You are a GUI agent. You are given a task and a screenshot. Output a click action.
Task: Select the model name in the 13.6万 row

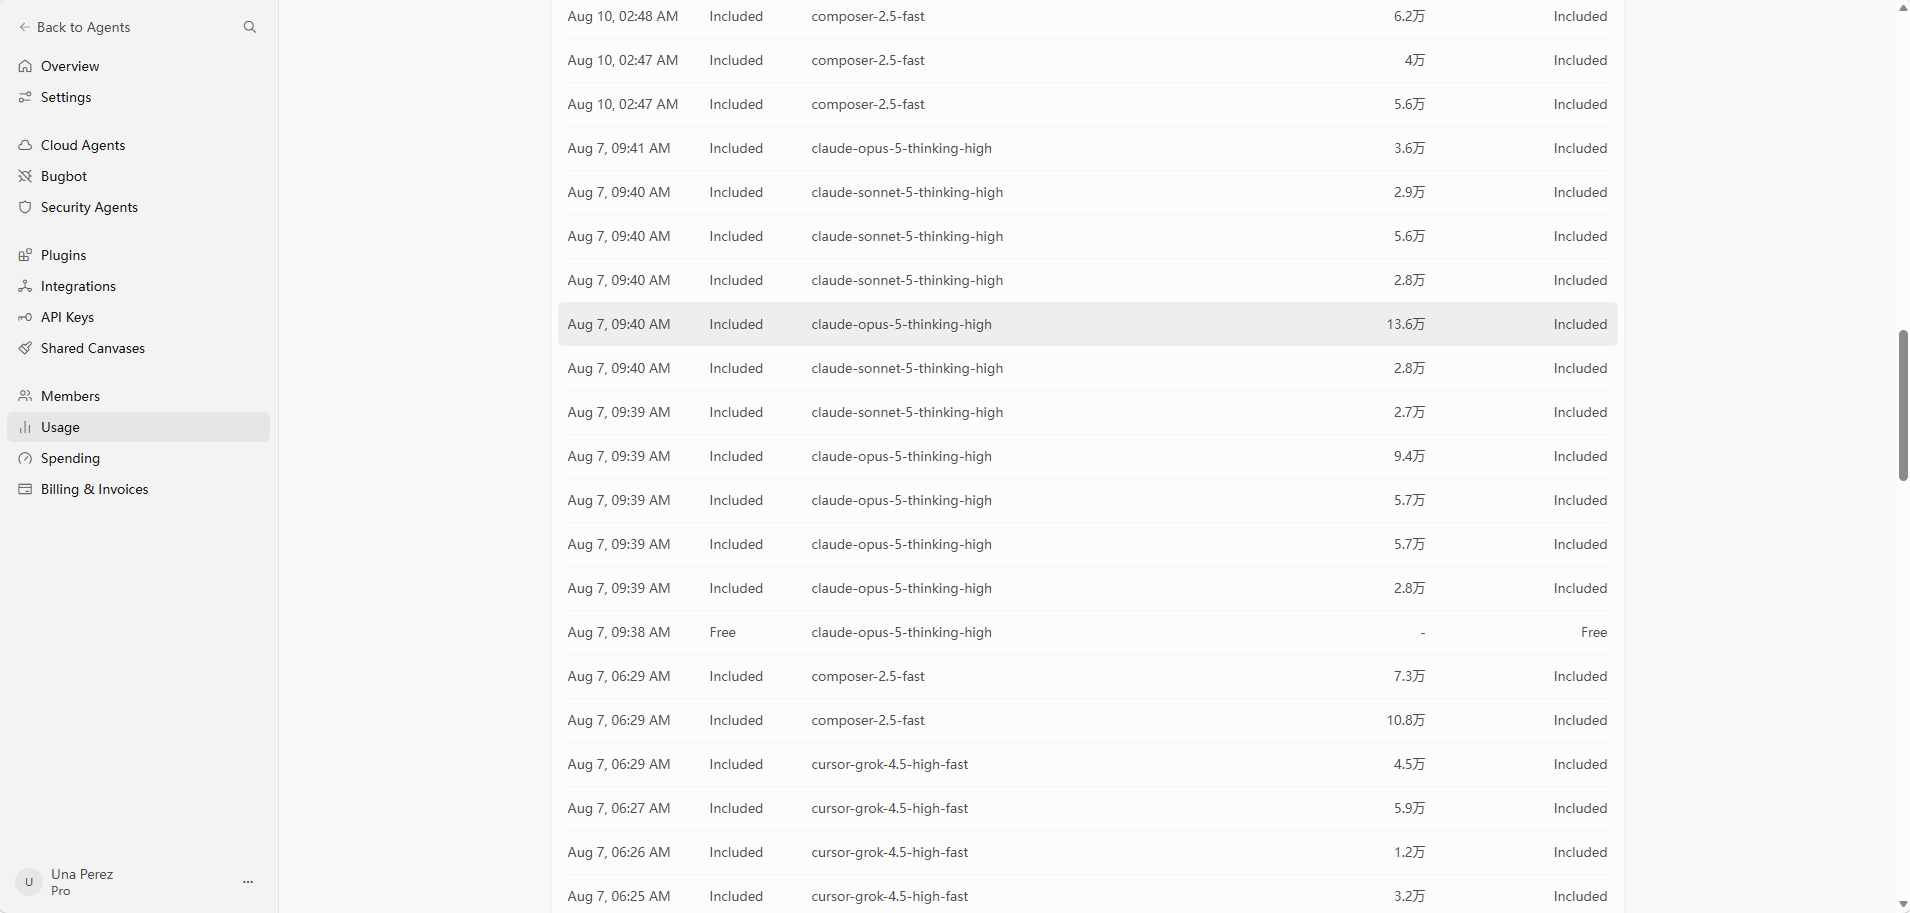click(902, 324)
